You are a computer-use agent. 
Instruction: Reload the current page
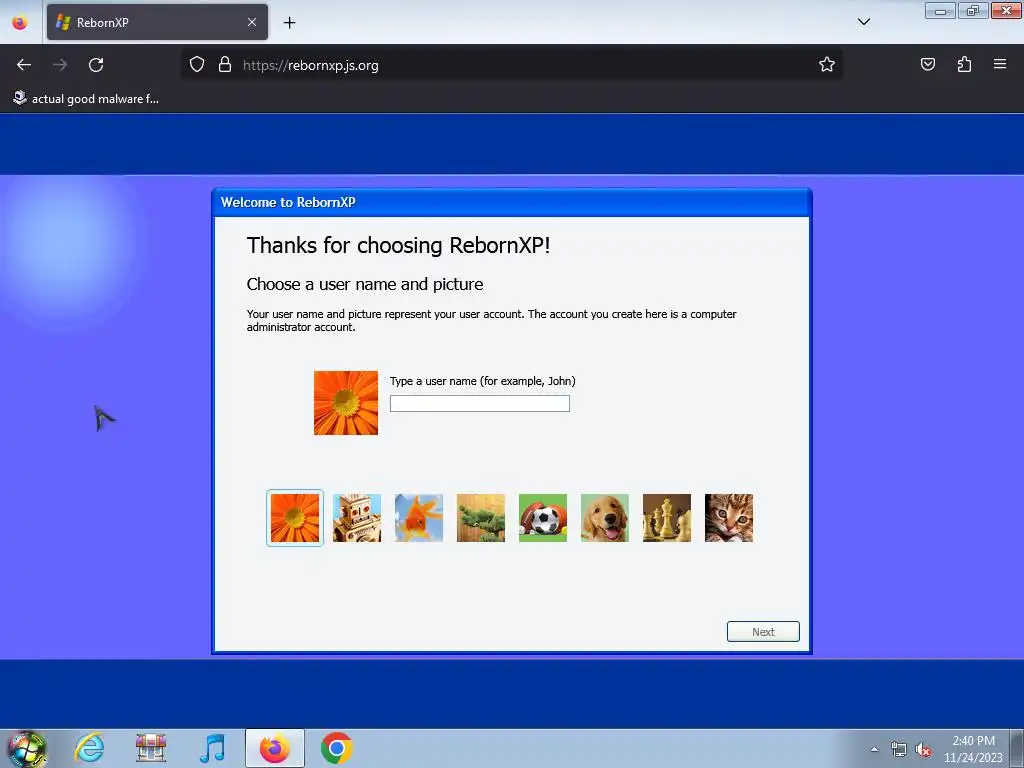pyautogui.click(x=96, y=65)
